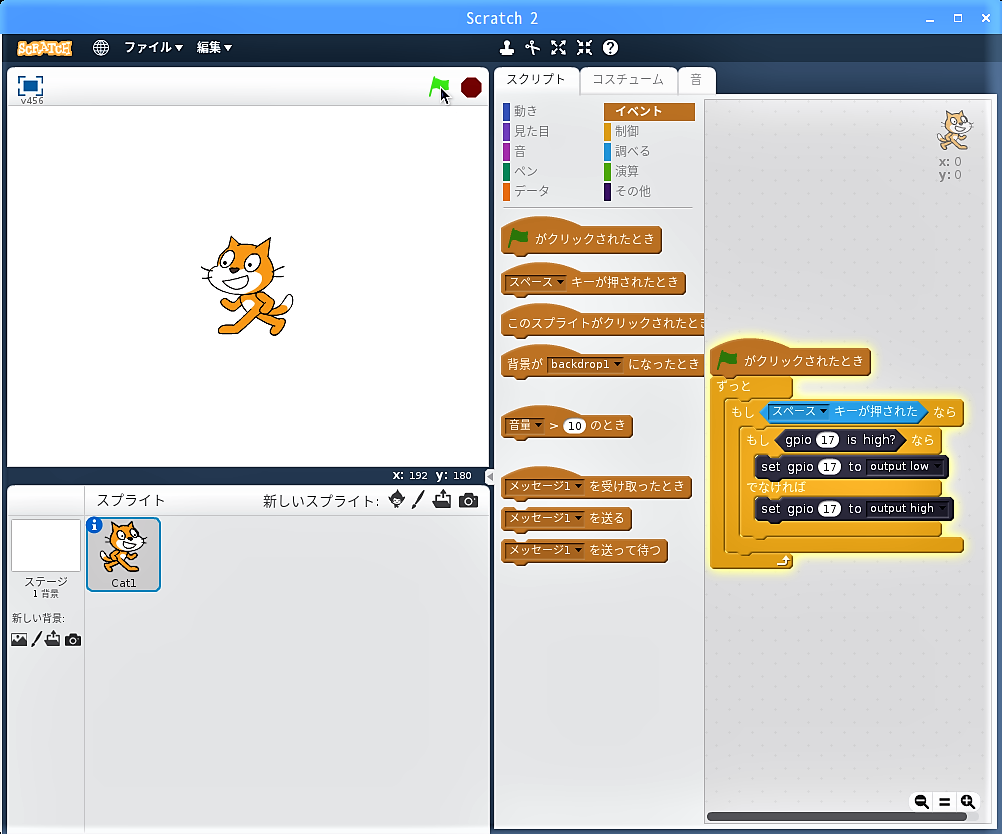Click the Scratch logo

pyautogui.click(x=45, y=48)
